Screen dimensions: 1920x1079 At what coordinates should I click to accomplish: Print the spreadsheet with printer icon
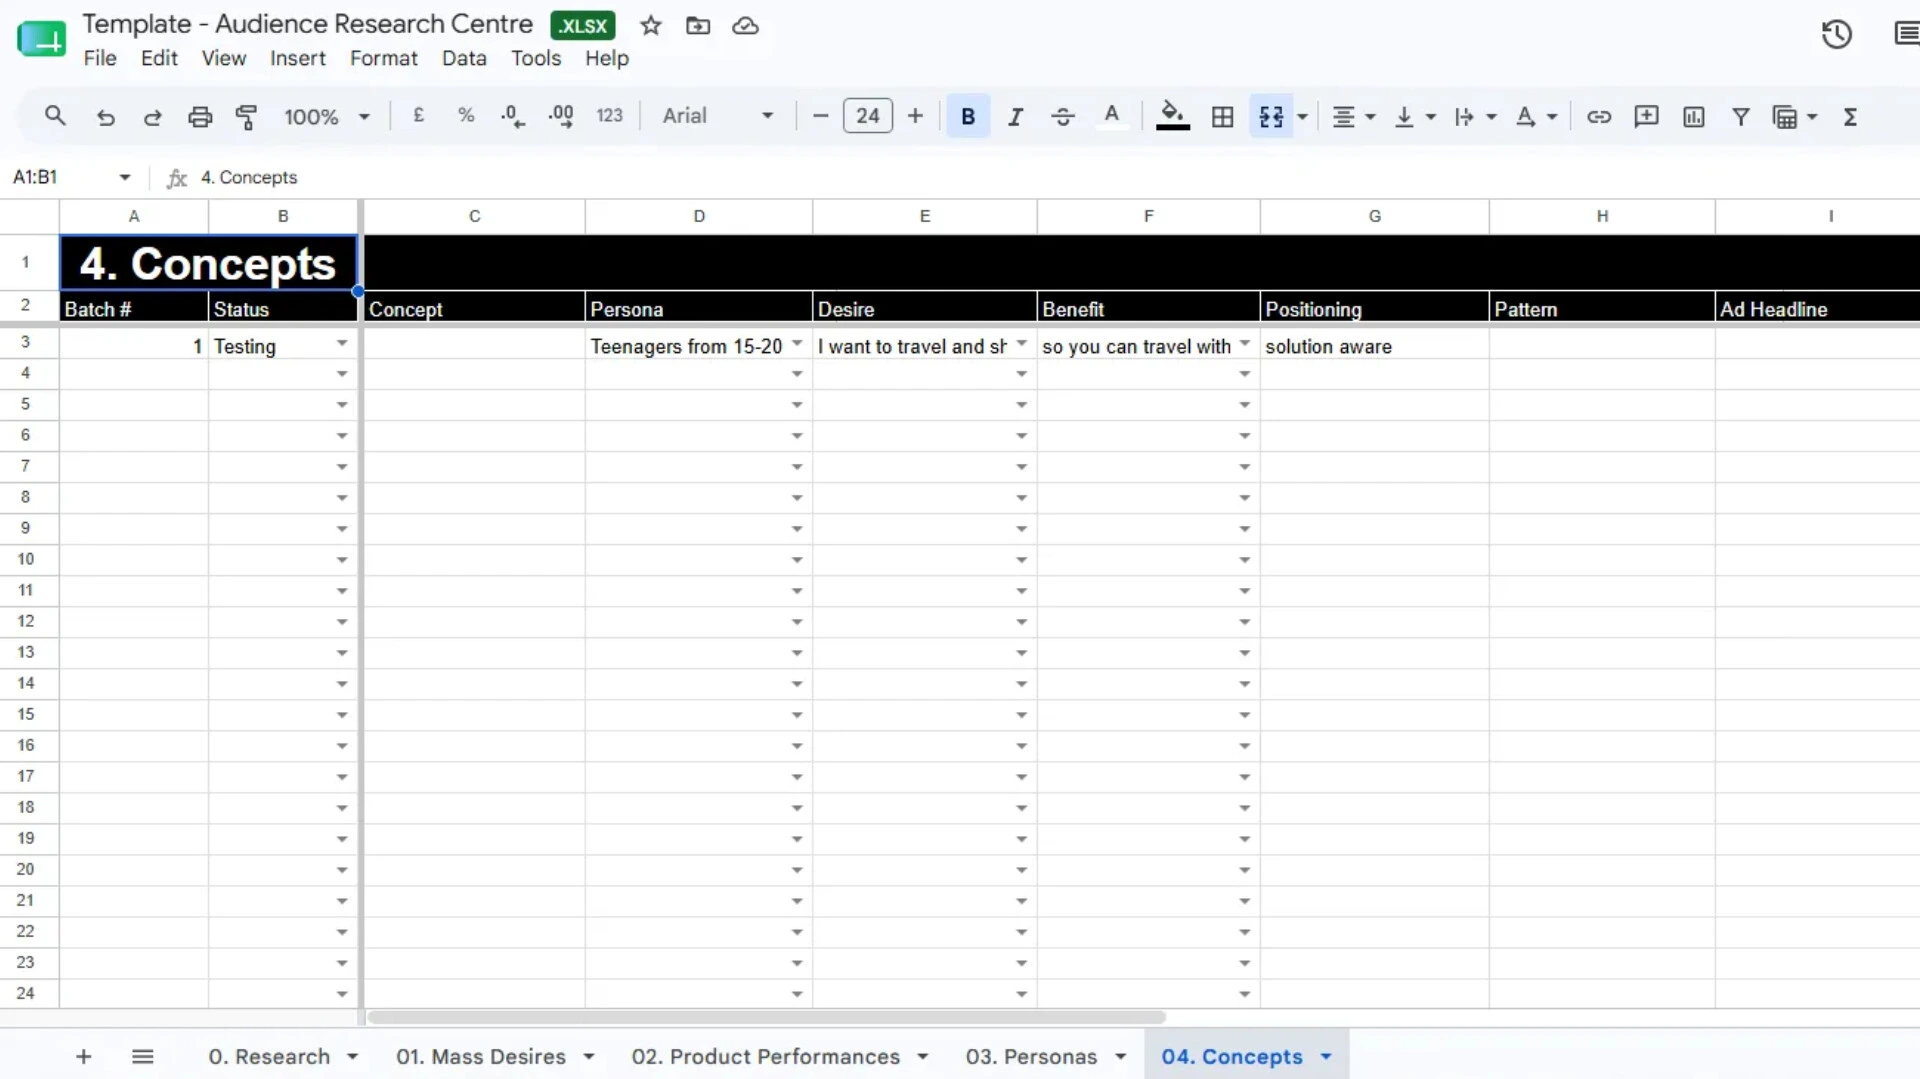tap(200, 117)
